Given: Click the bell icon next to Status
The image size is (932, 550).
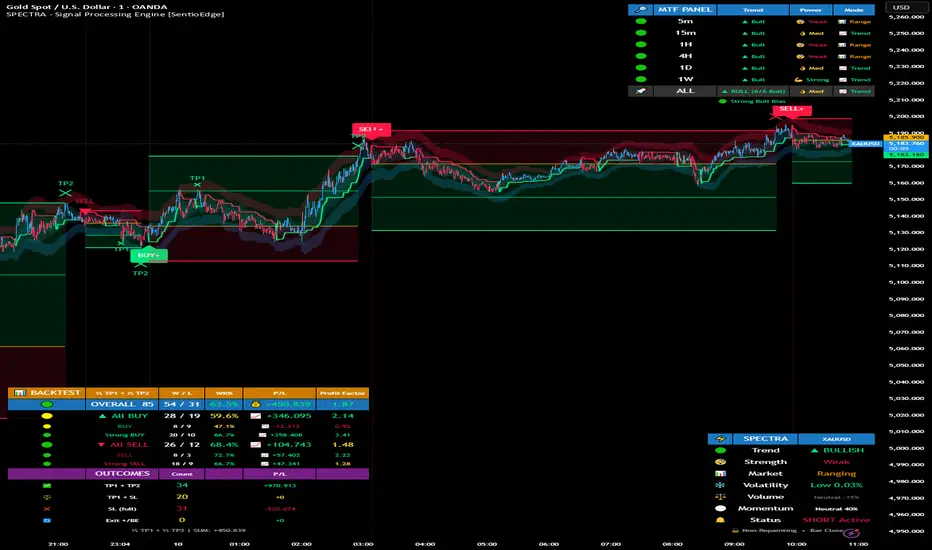Looking at the screenshot, I should click(720, 520).
